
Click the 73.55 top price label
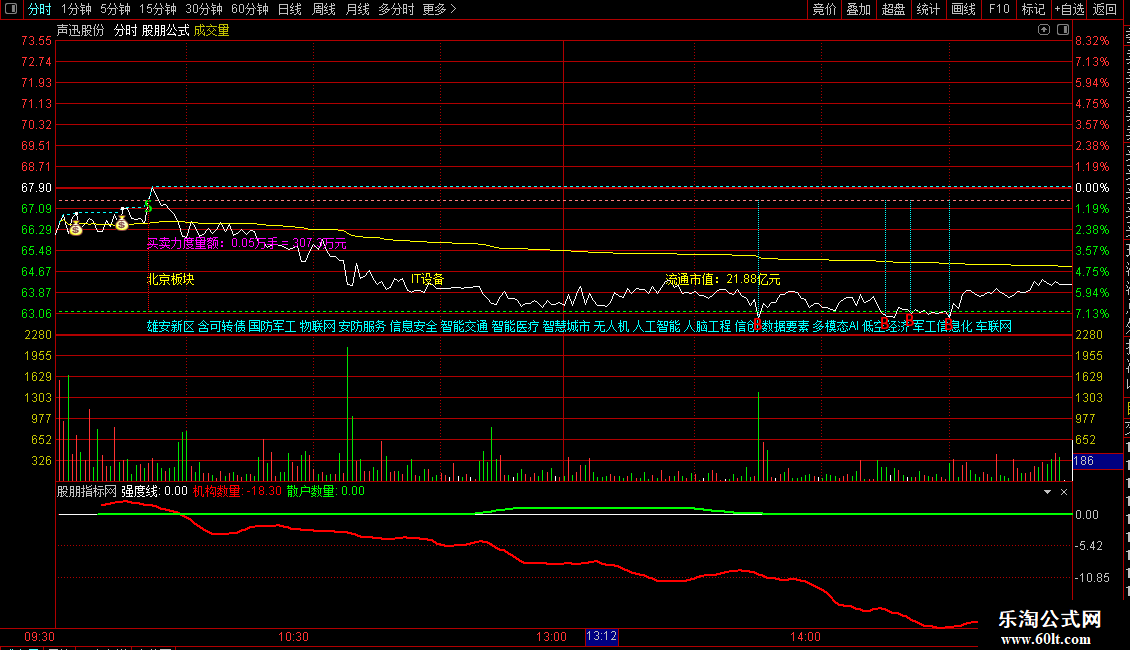pyautogui.click(x=36, y=41)
